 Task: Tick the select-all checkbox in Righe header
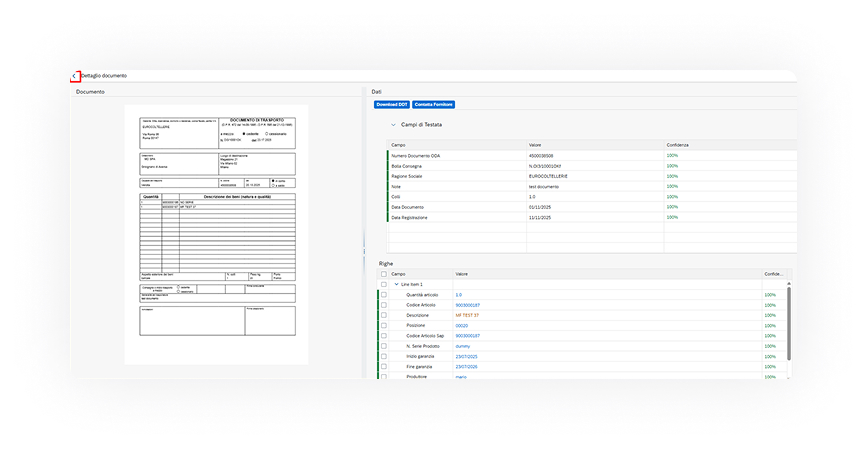click(x=383, y=274)
